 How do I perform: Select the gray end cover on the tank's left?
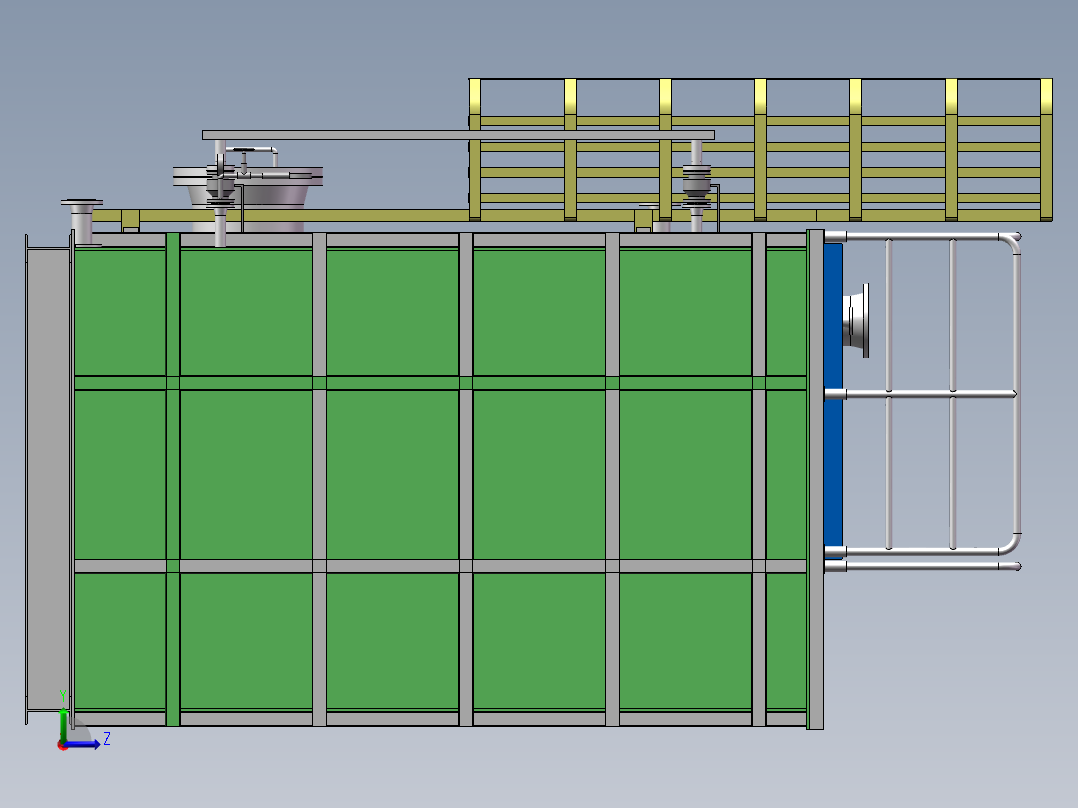point(48,479)
